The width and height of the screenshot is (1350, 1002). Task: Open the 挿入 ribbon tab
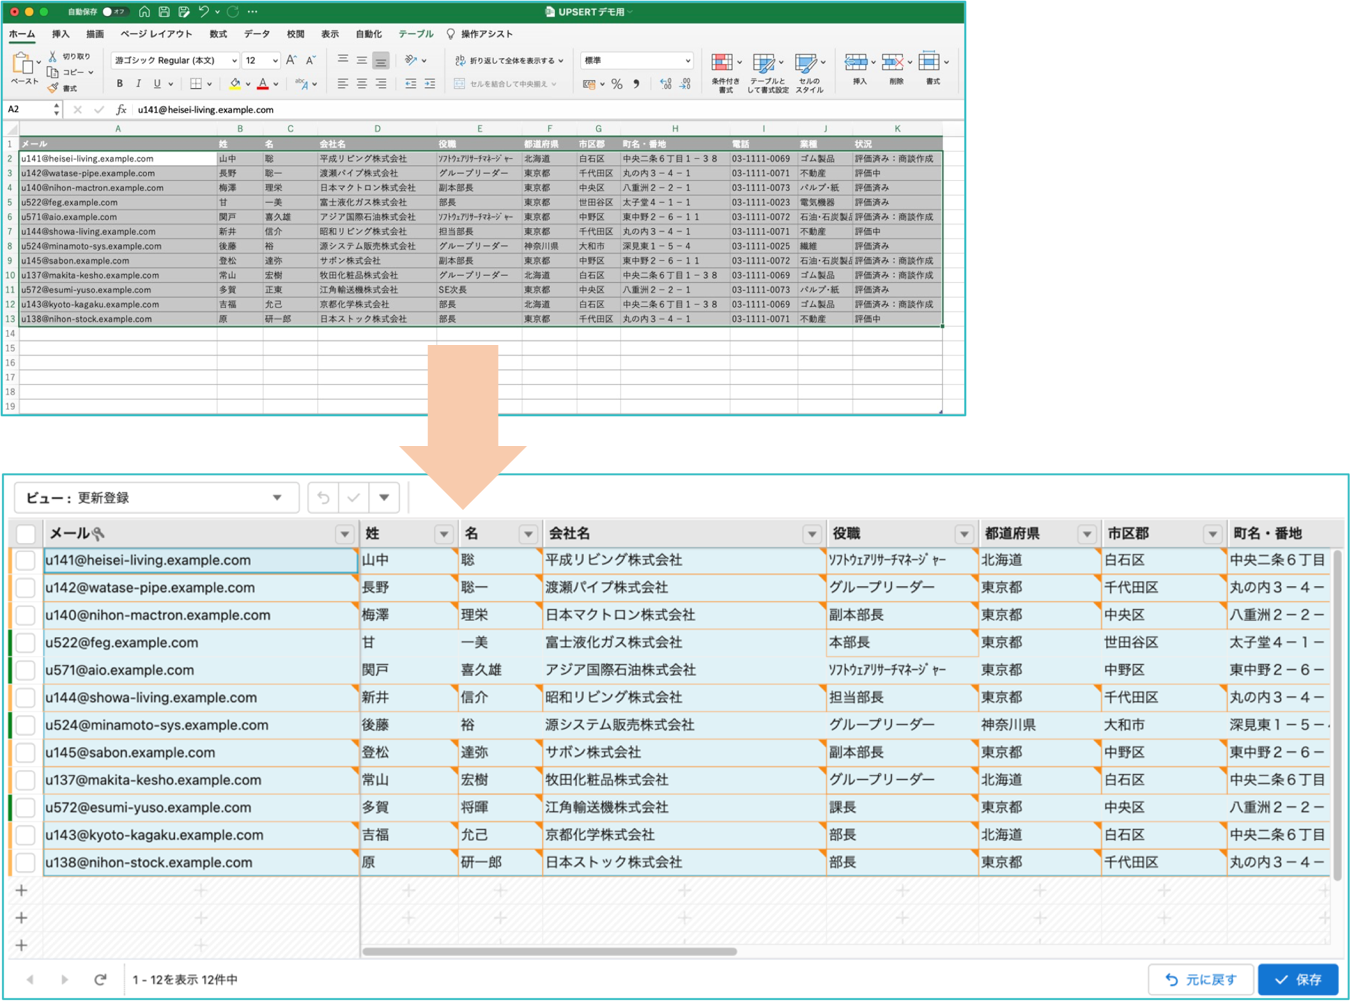[x=61, y=34]
